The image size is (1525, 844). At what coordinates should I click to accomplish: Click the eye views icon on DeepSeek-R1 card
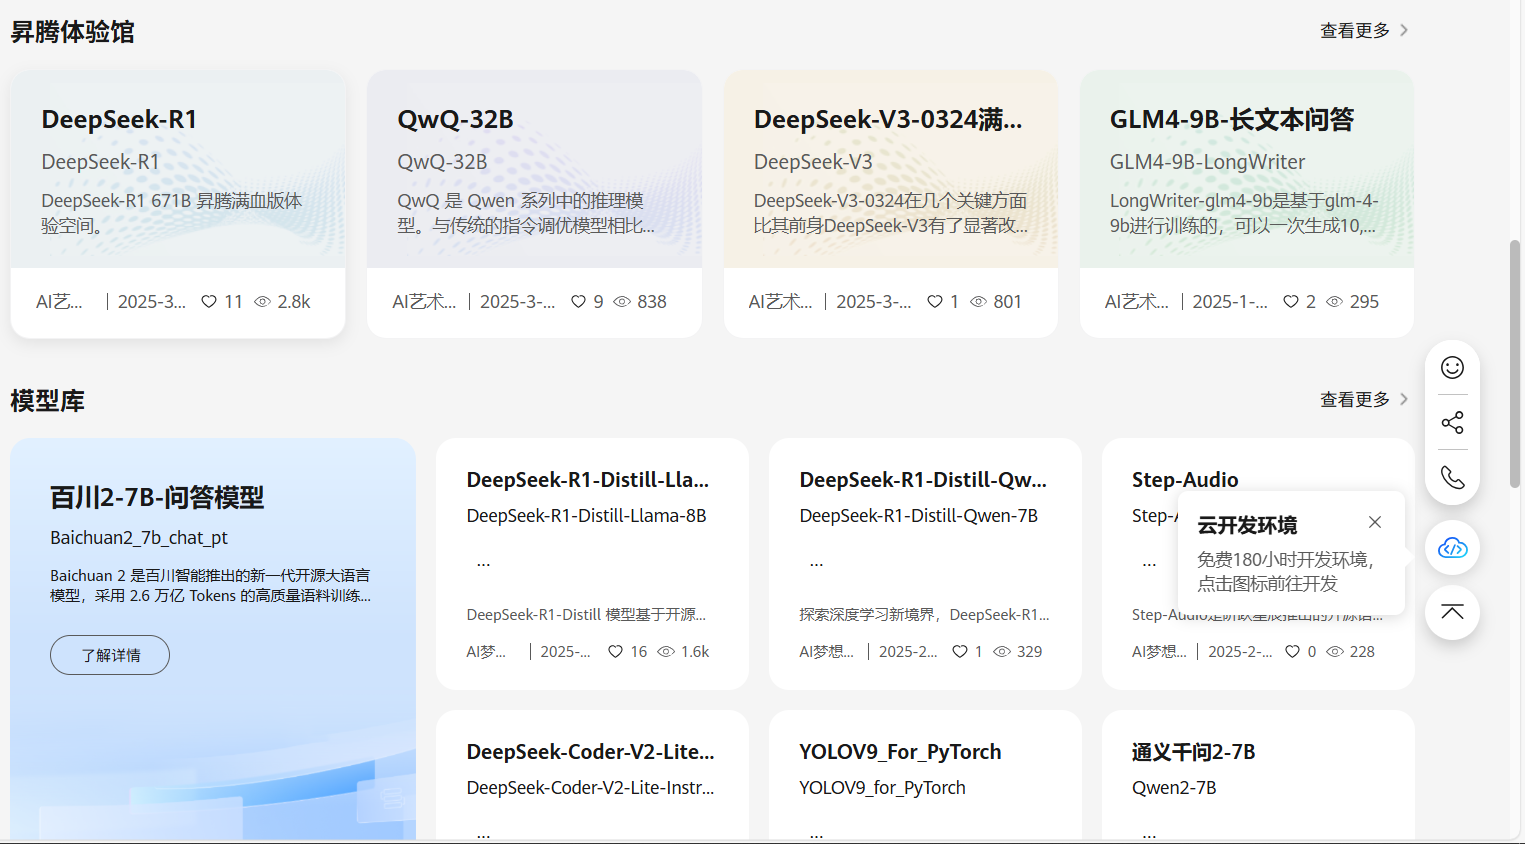(x=262, y=301)
